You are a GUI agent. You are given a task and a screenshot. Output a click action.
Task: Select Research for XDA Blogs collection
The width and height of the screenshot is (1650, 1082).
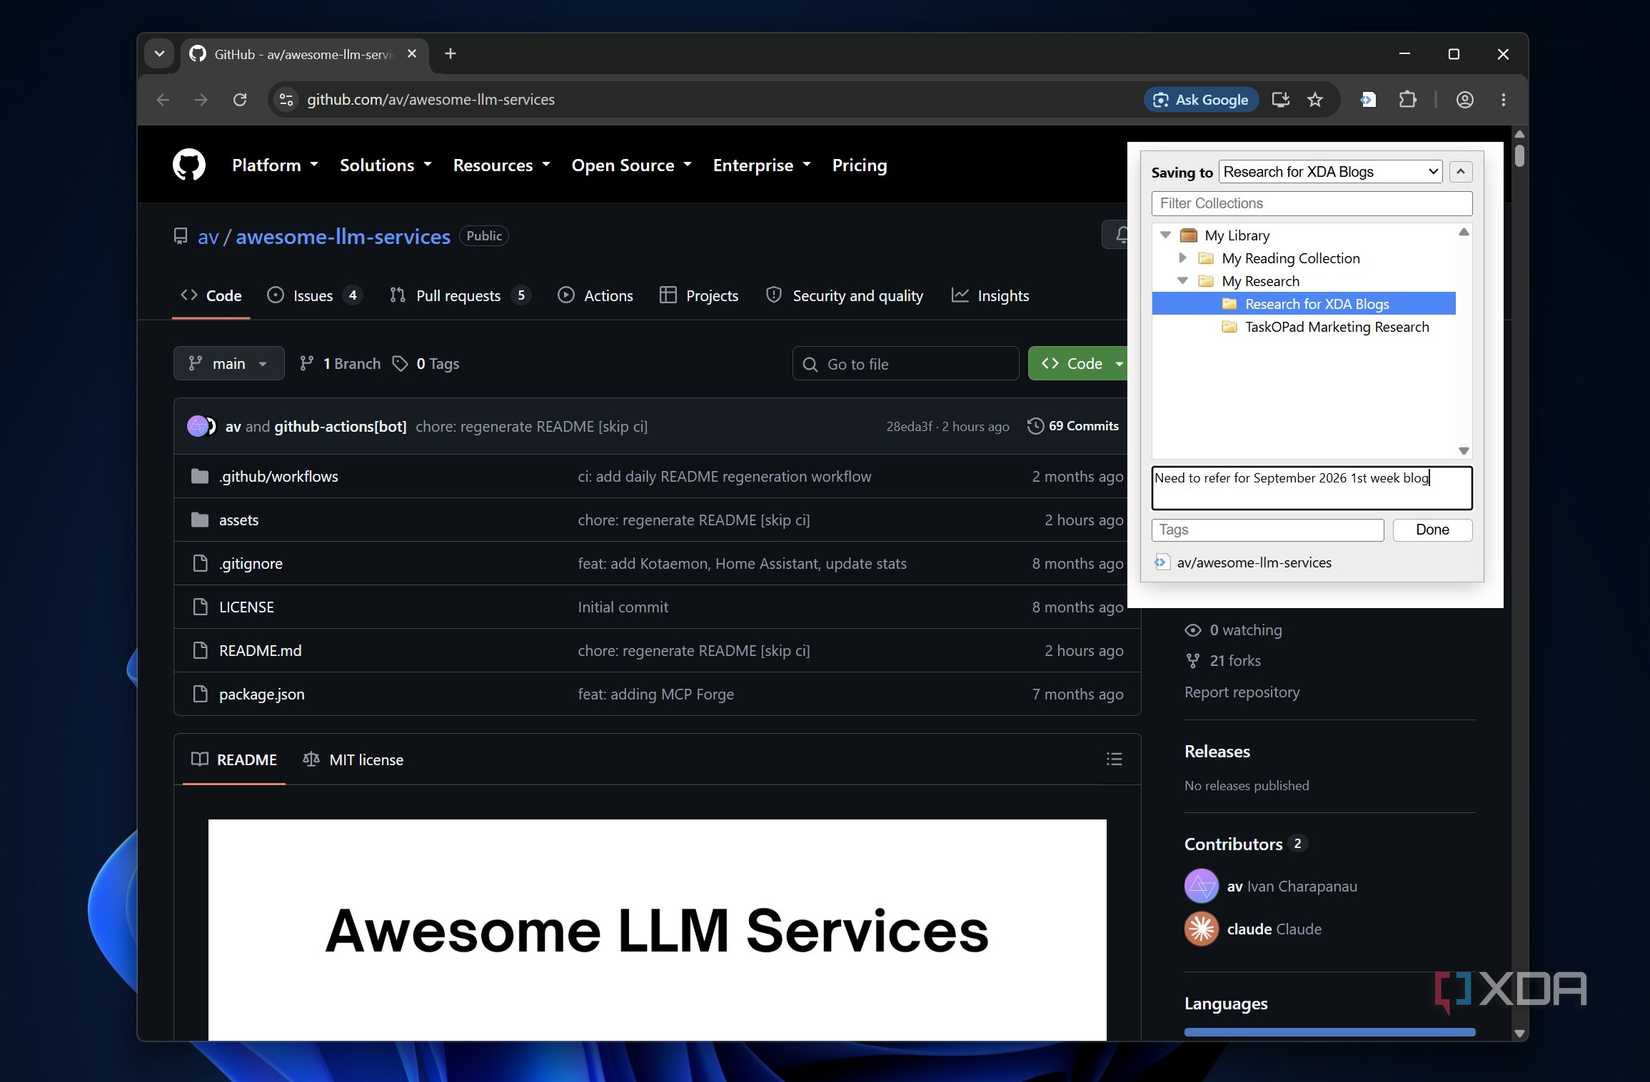tap(1304, 304)
